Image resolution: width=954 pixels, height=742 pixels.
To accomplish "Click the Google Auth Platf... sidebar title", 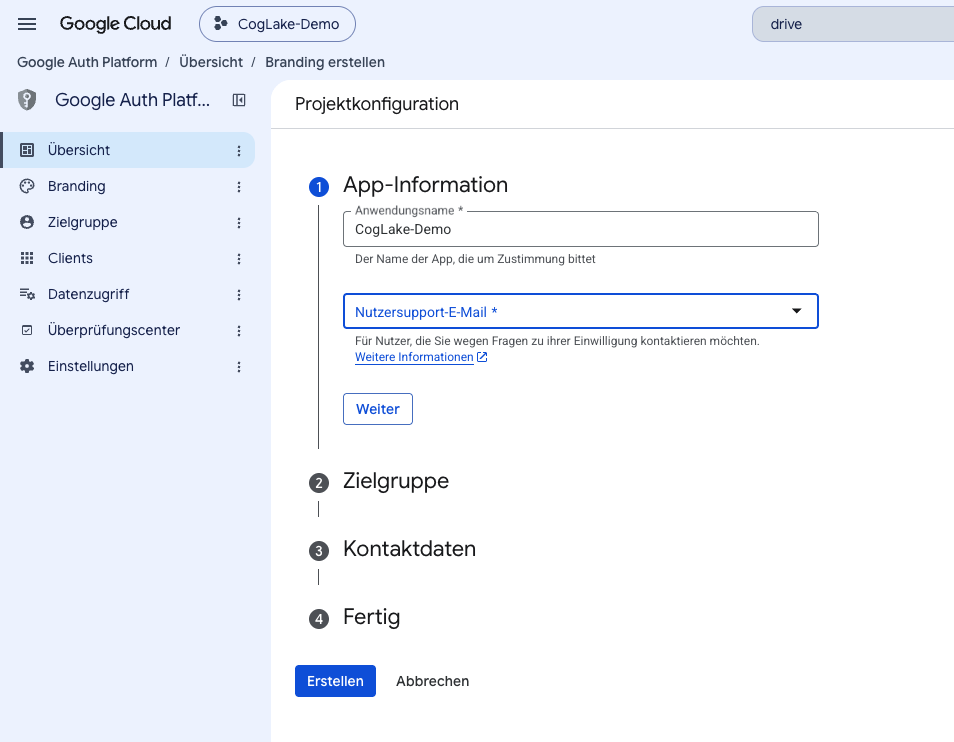I will pos(132,100).
